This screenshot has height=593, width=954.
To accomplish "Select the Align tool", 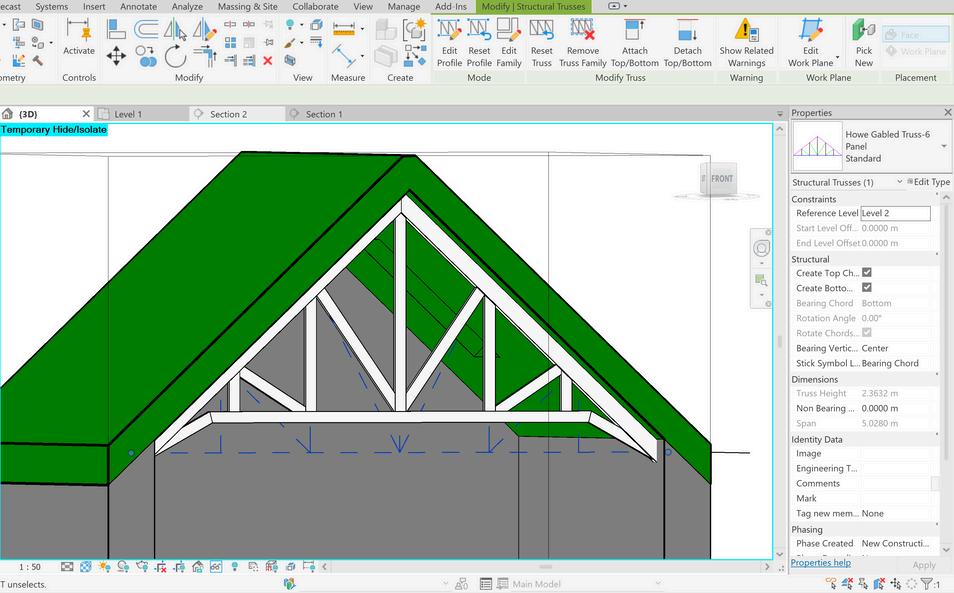I will click(116, 29).
